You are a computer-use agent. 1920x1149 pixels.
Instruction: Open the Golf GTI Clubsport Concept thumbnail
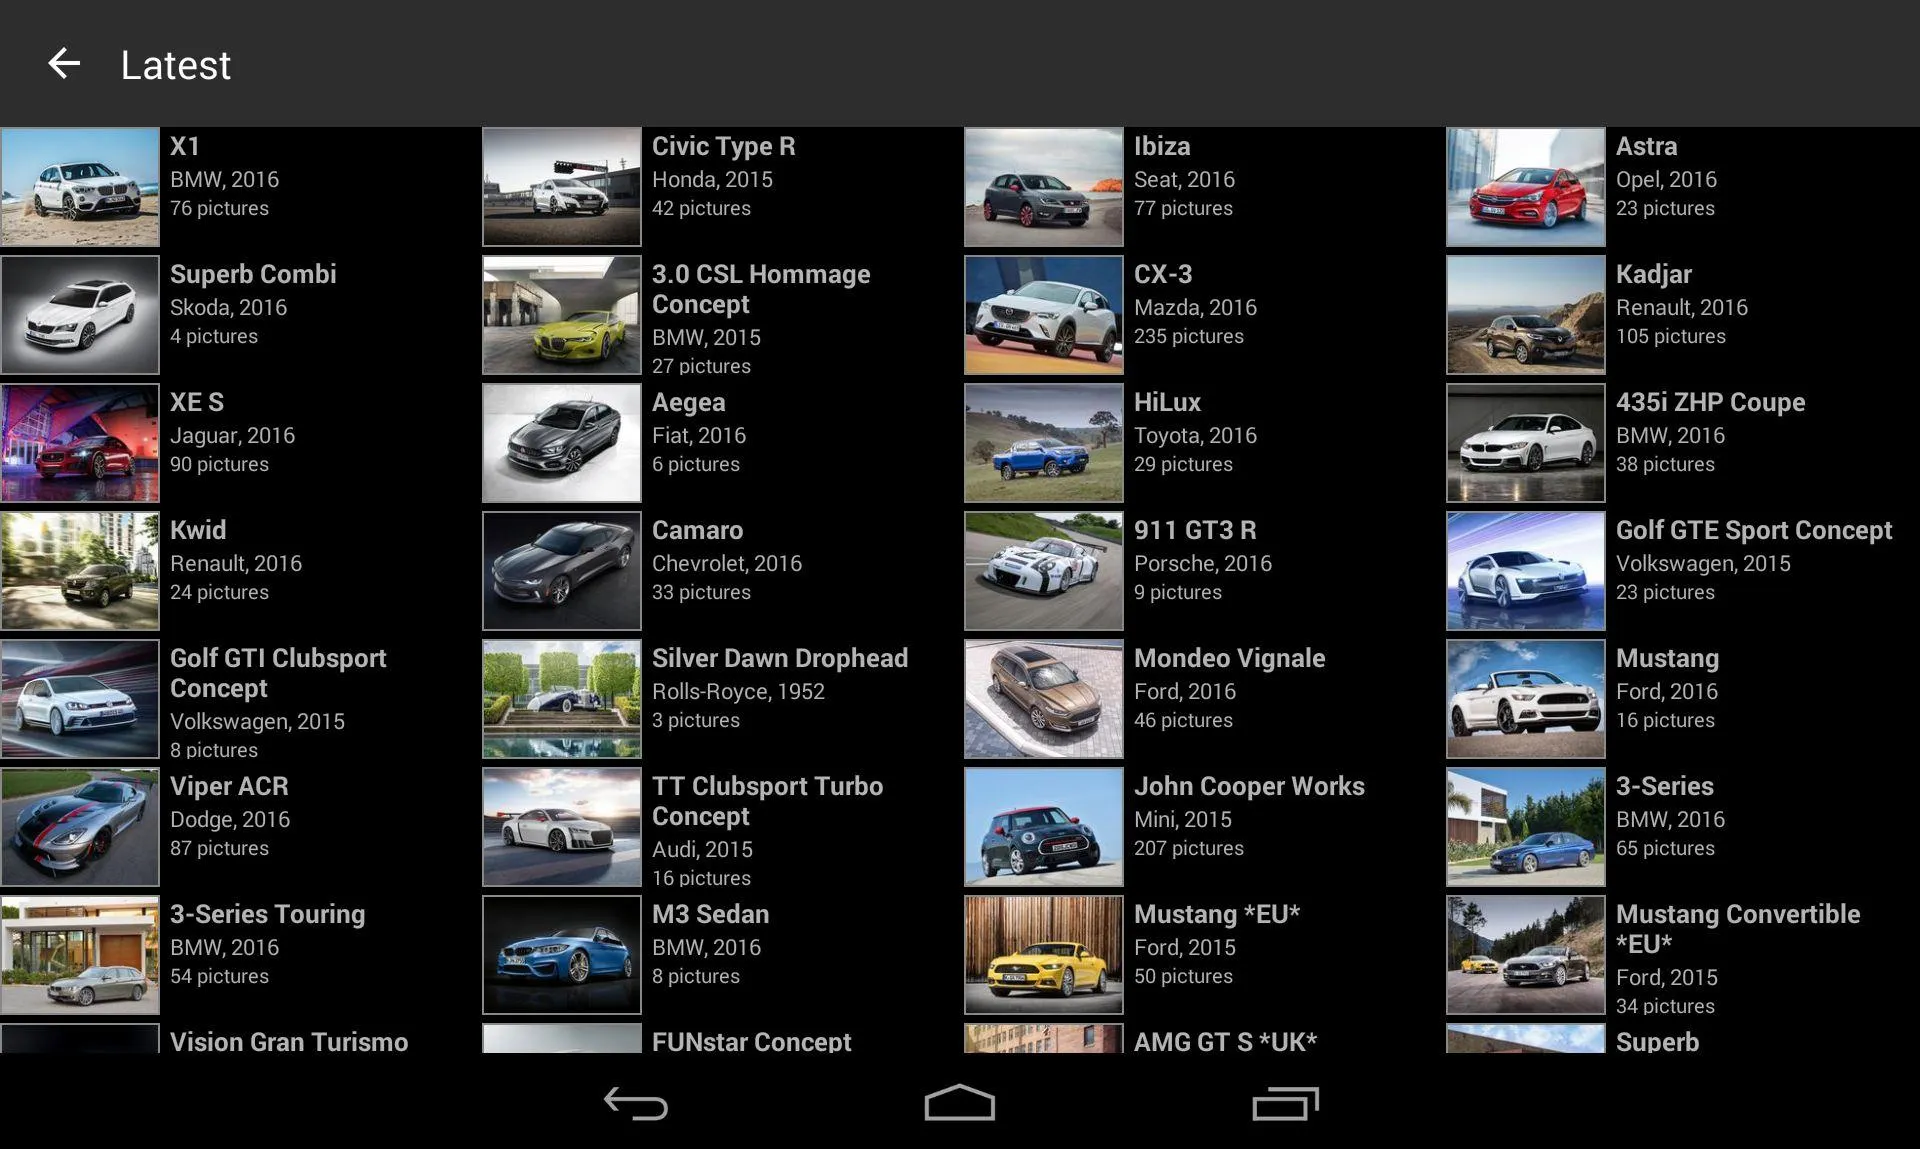point(80,699)
